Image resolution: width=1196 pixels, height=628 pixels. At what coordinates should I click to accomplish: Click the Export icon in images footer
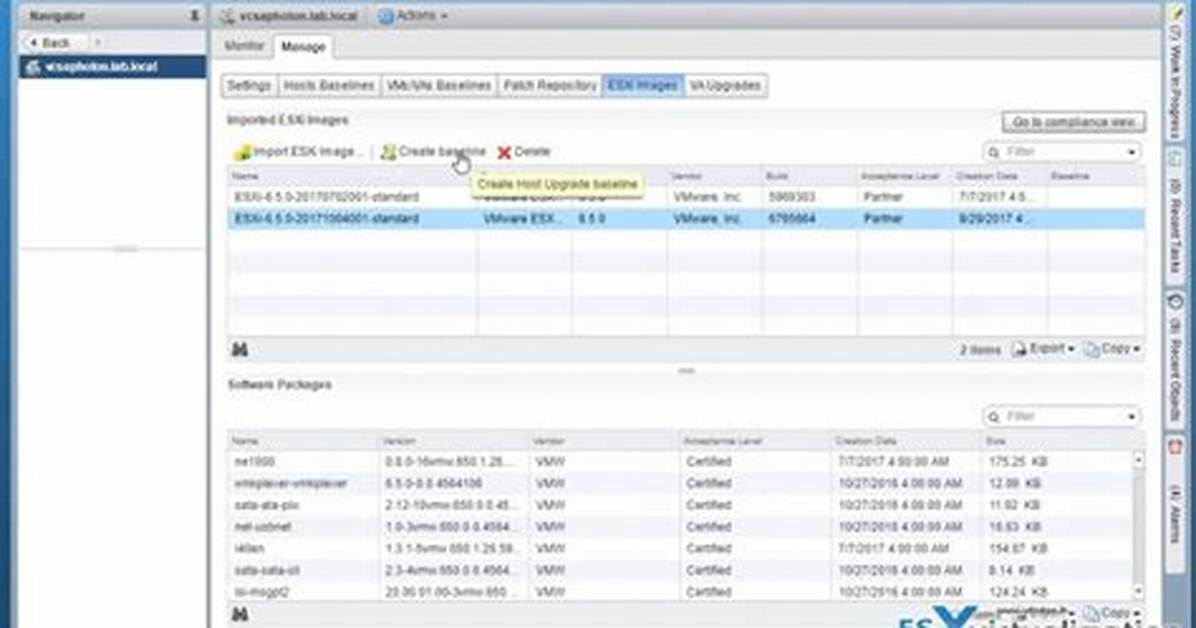1019,349
